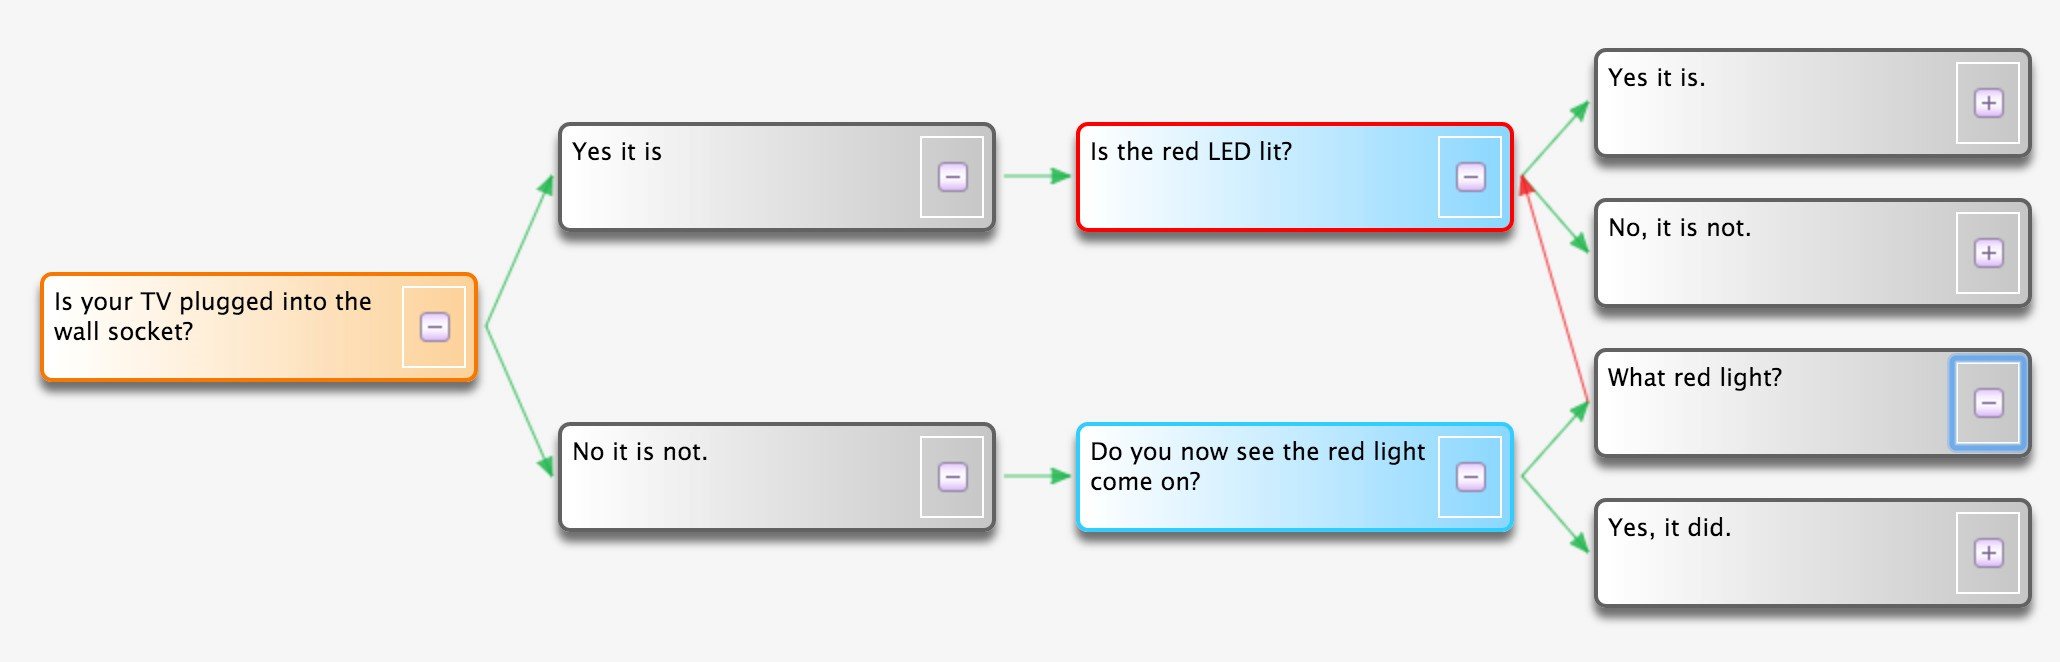Select the 'Yes it is.' top-right box
The width and height of the screenshot is (2060, 662).
click(x=1812, y=103)
